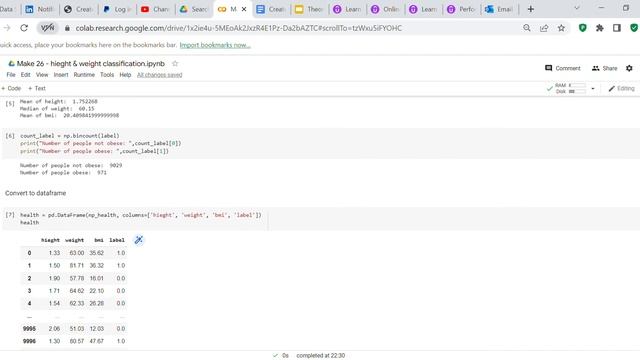Image resolution: width=640 pixels, height=360 pixels.
Task: Click the weight value 81.71 in row 1
Action: [x=77, y=266]
